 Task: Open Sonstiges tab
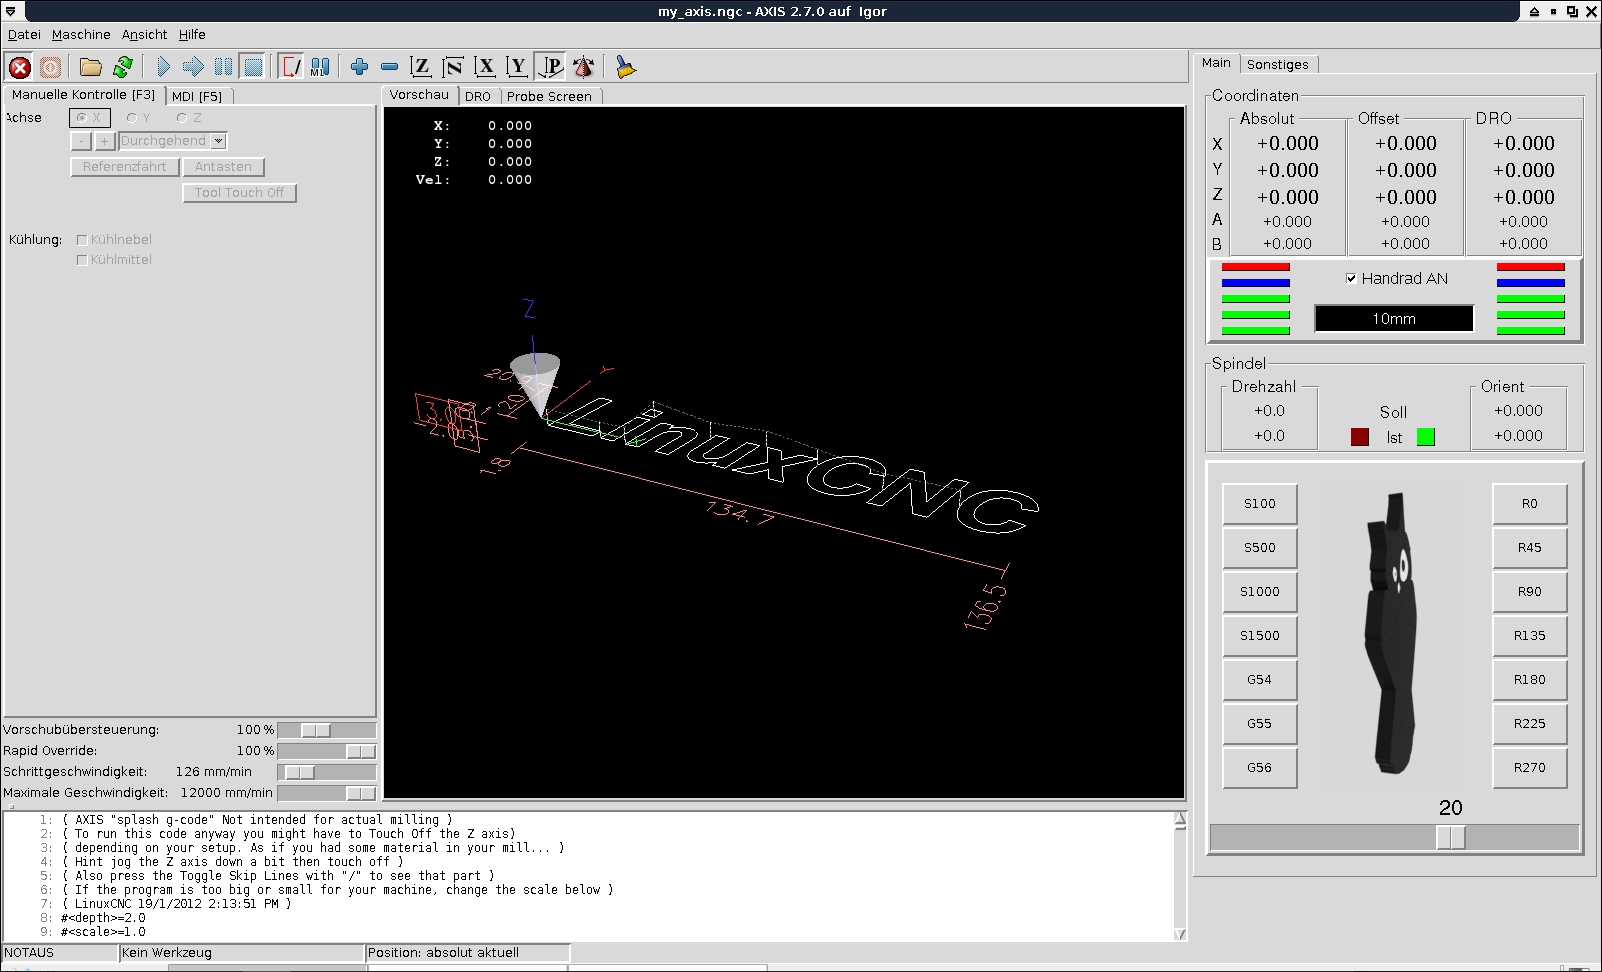coord(1278,64)
